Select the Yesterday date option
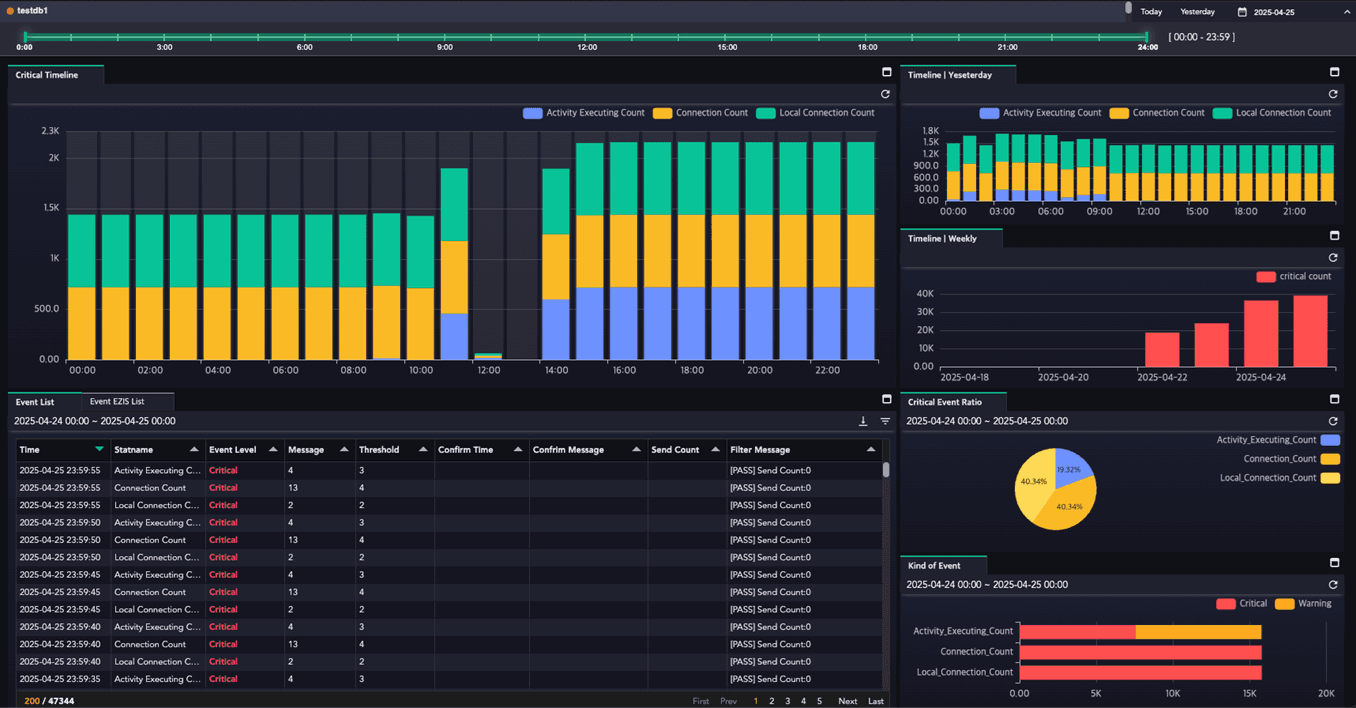This screenshot has width=1356, height=708. click(x=1197, y=12)
